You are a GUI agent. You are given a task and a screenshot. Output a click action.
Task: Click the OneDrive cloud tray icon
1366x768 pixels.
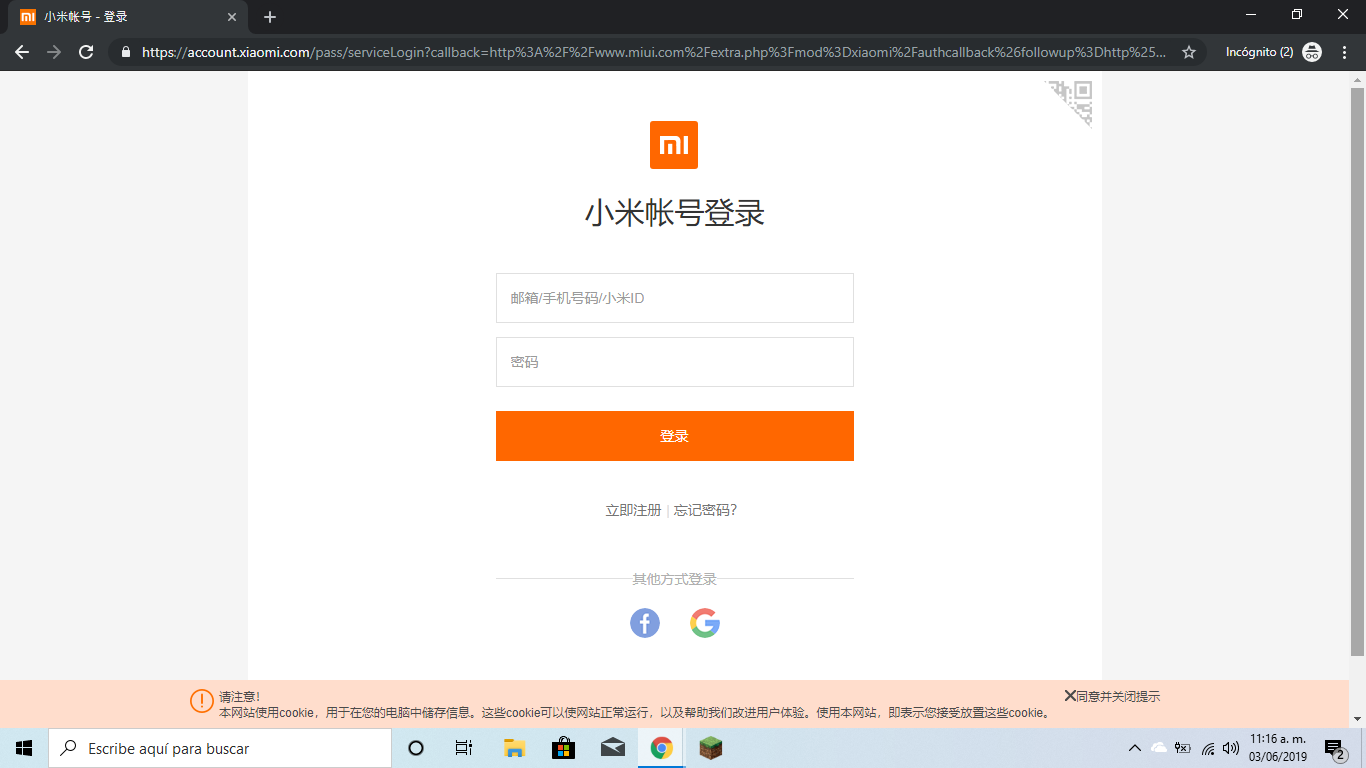pos(1159,748)
